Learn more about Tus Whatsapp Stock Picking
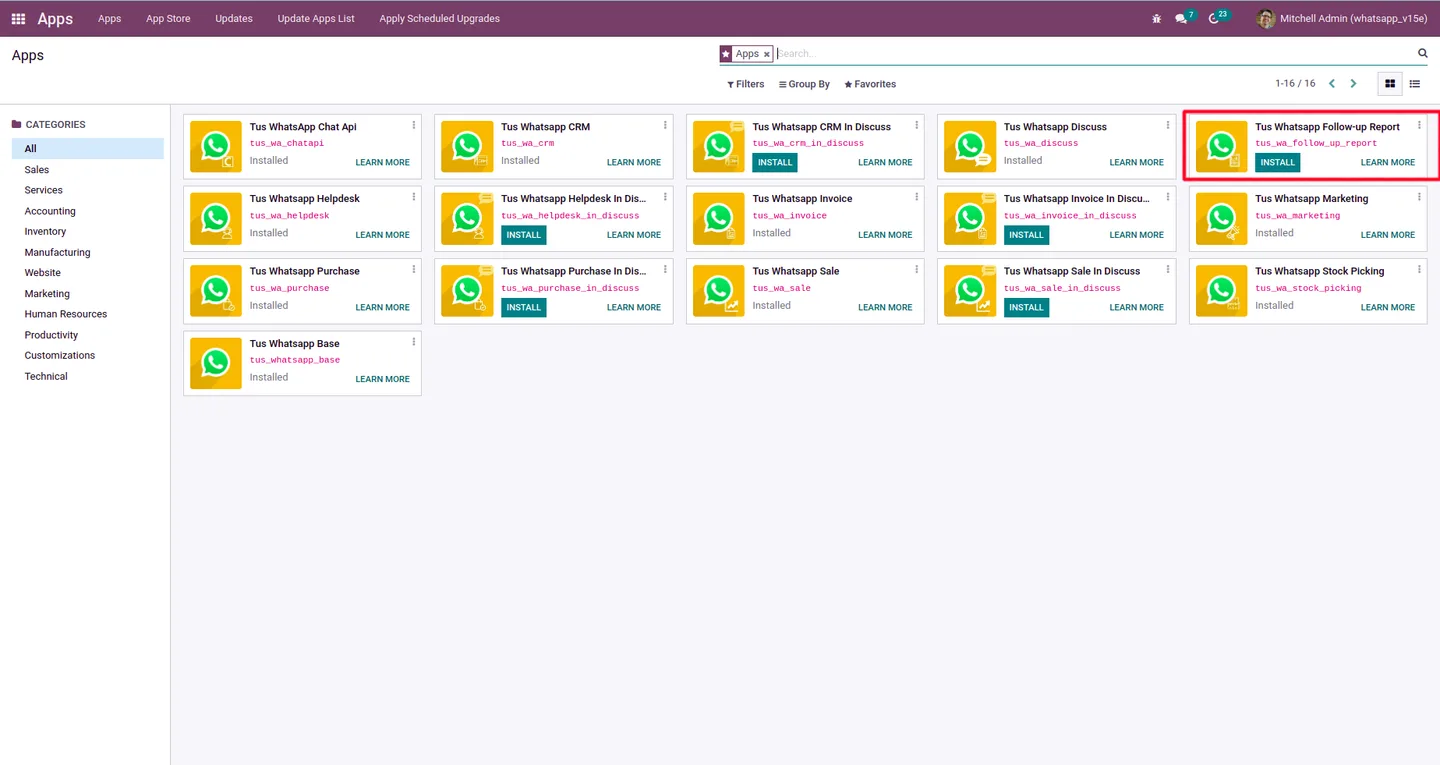The height and width of the screenshot is (765, 1440). point(1388,307)
